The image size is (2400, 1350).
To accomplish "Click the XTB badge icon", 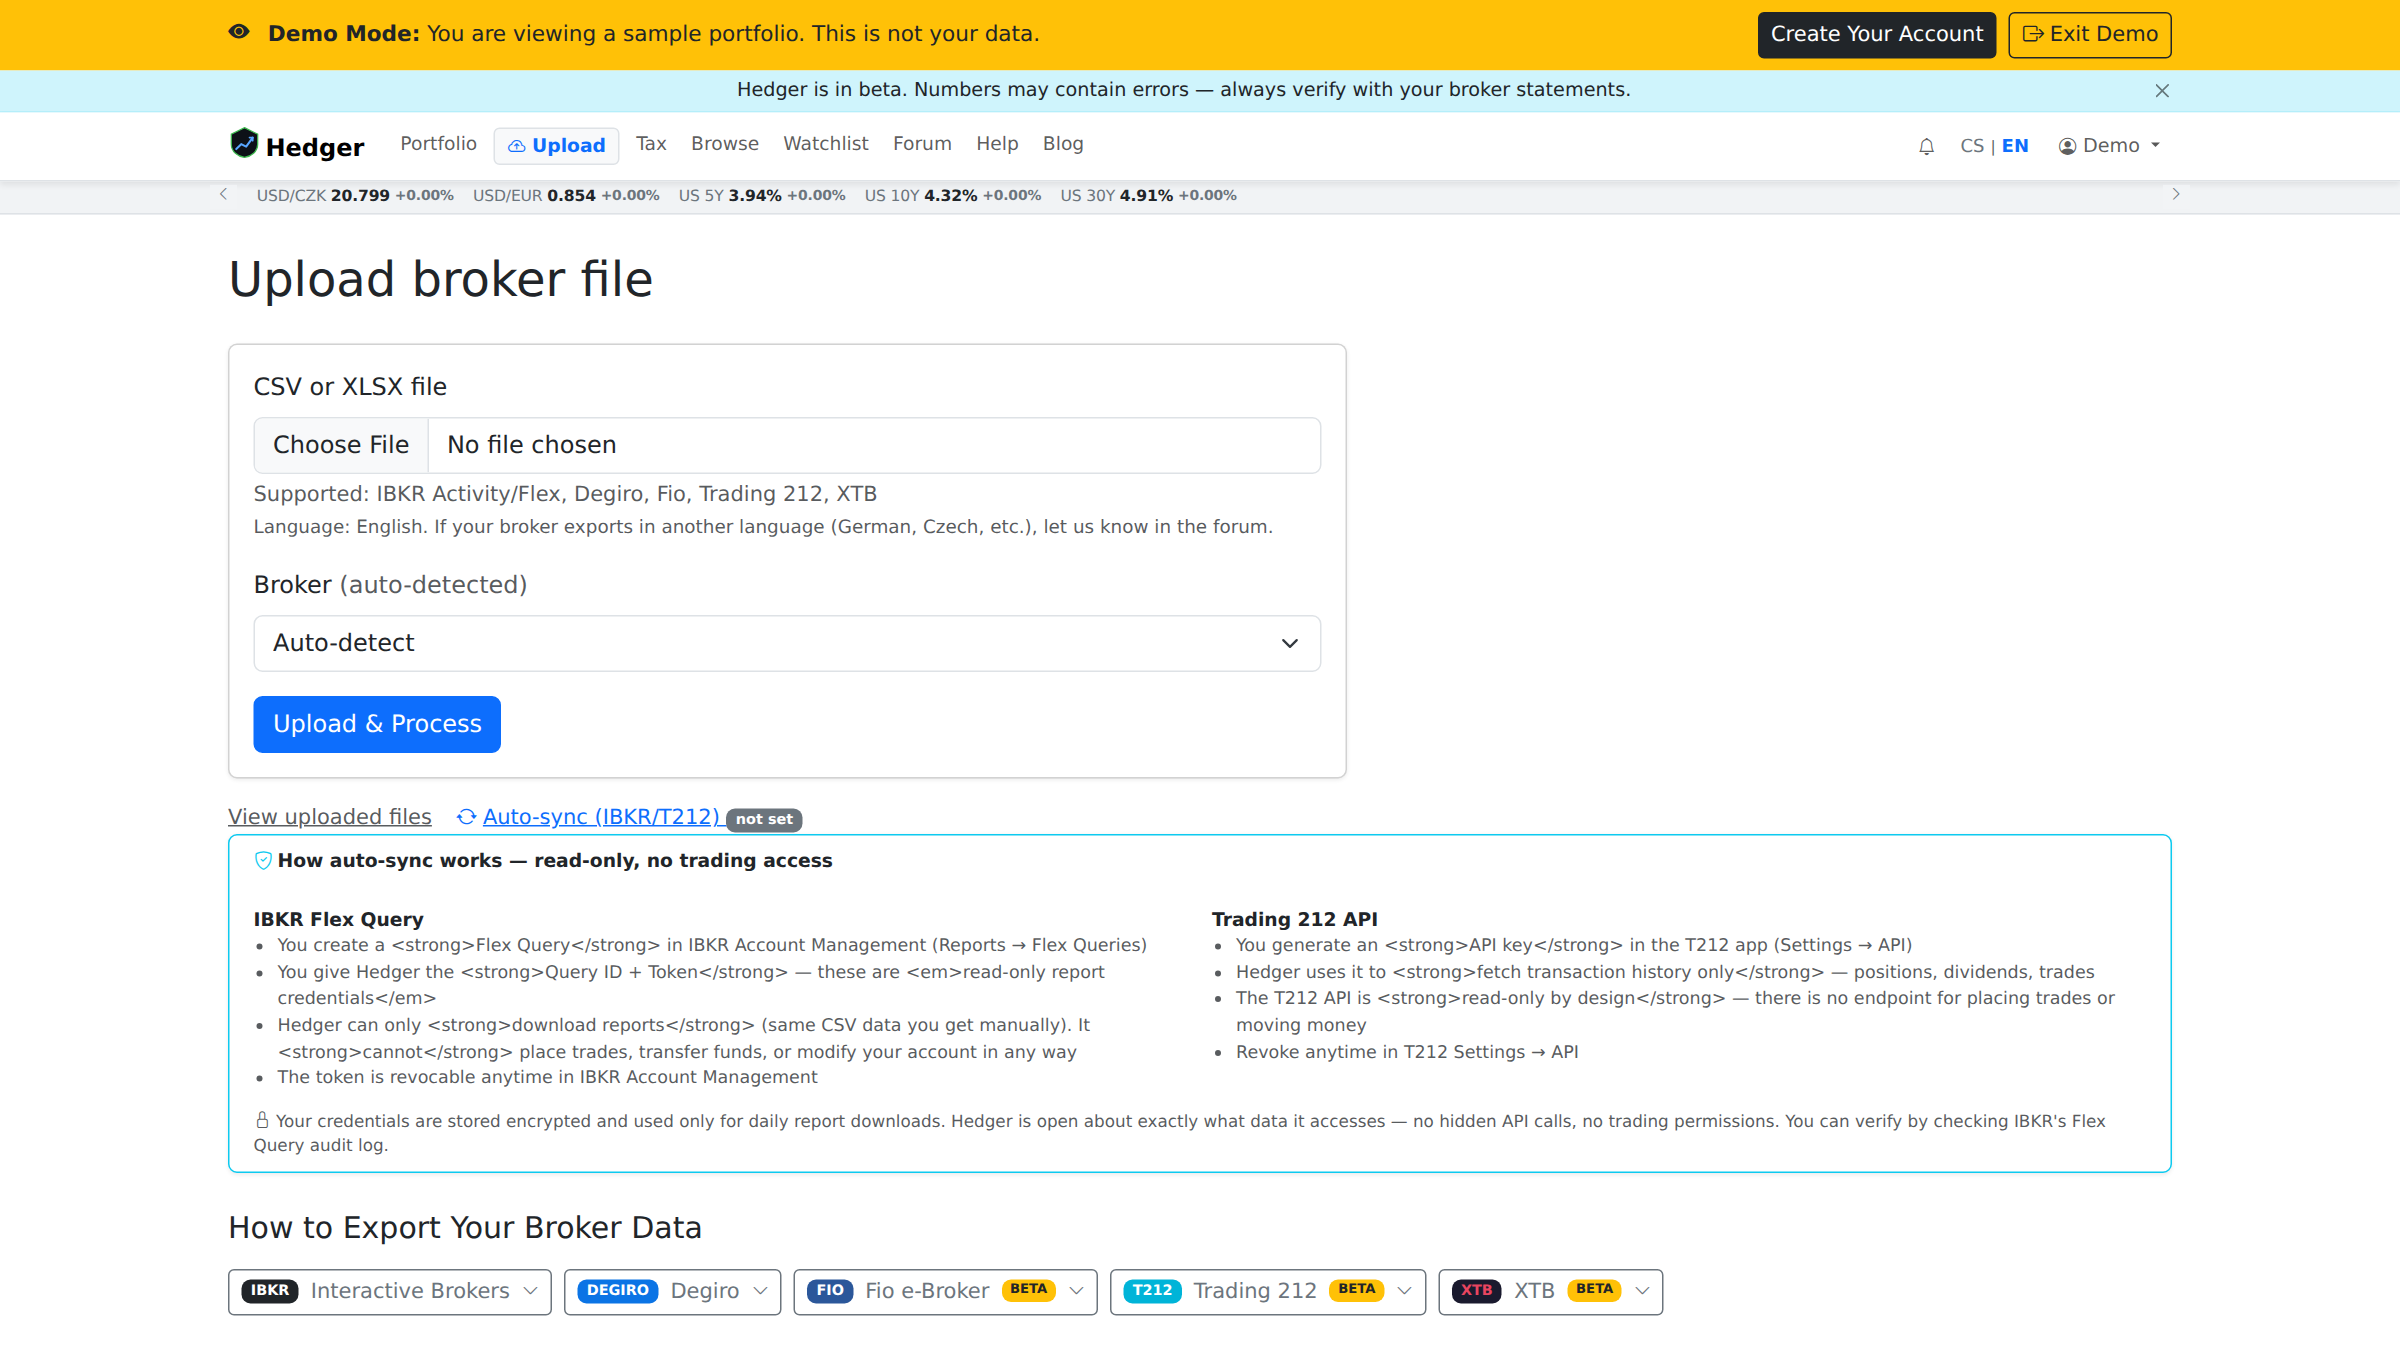I will 1476,1291.
